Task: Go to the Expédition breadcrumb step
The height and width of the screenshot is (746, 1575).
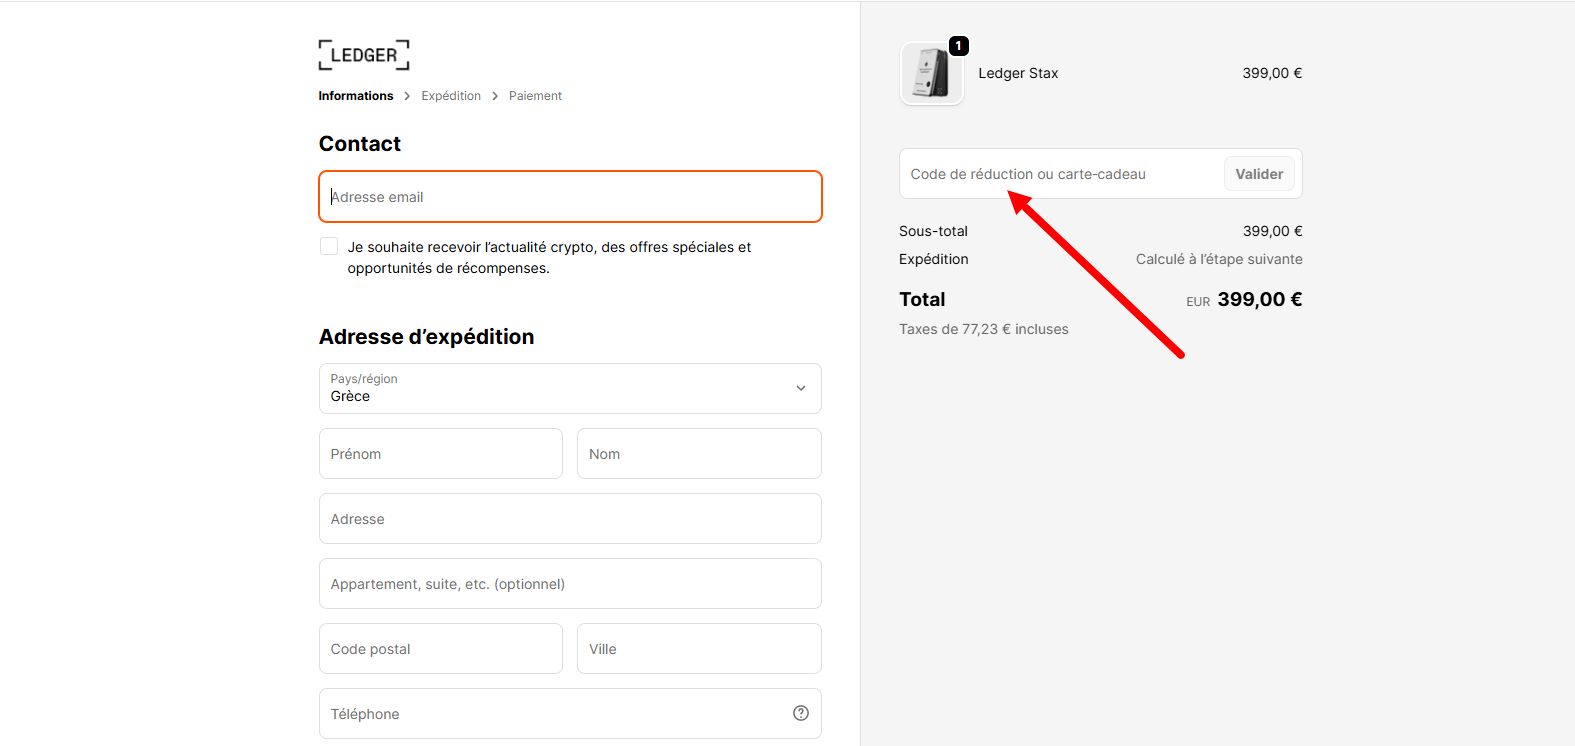Action: click(x=451, y=96)
